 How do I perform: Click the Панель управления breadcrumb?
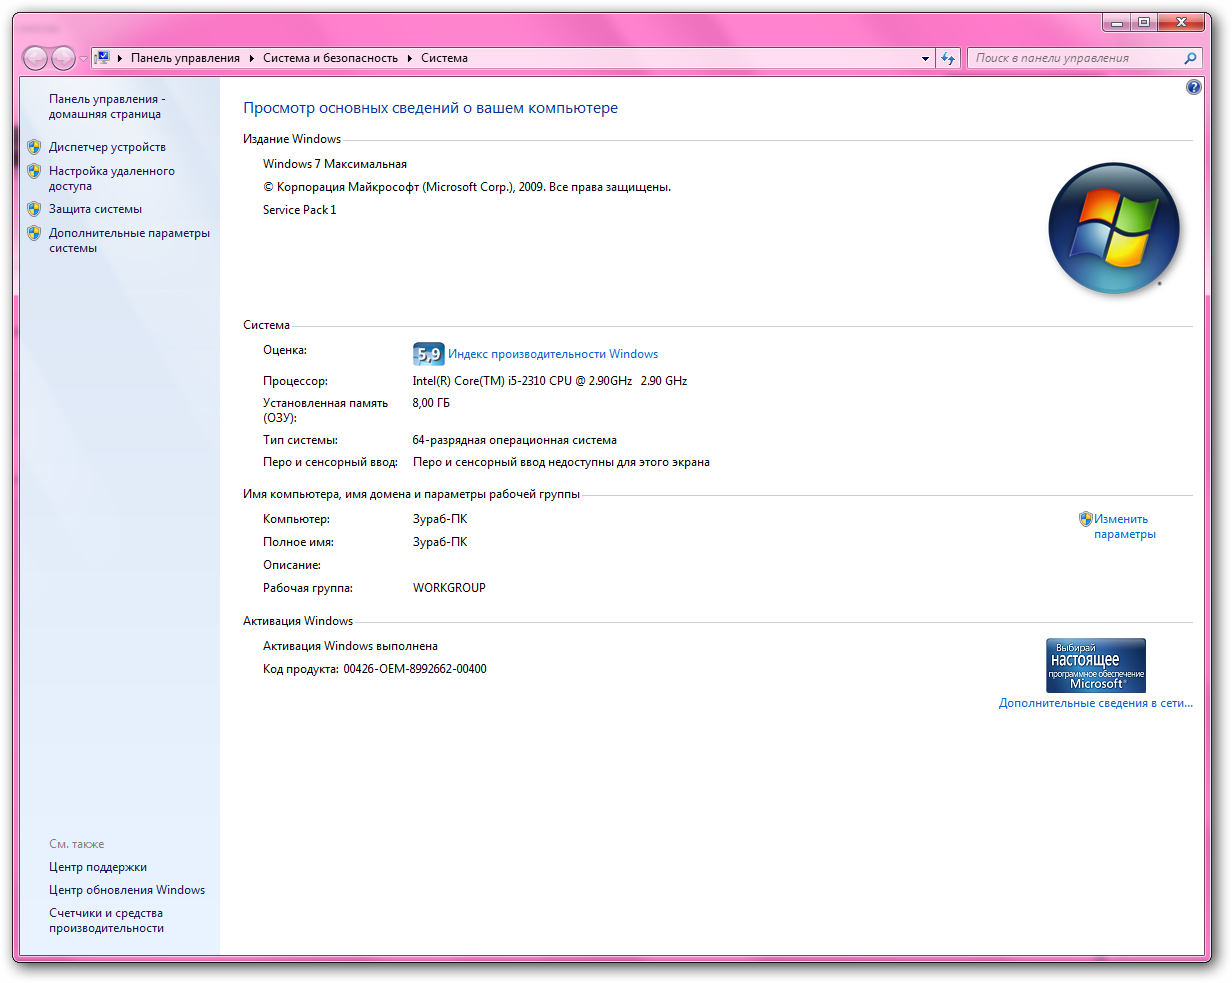pyautogui.click(x=185, y=58)
